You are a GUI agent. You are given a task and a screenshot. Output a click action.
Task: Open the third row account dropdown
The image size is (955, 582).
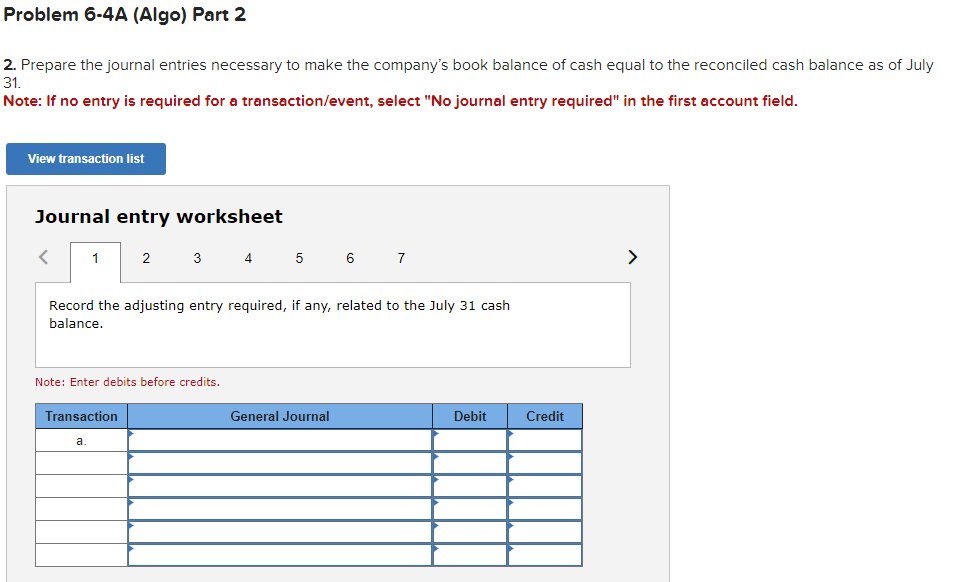tap(280, 486)
